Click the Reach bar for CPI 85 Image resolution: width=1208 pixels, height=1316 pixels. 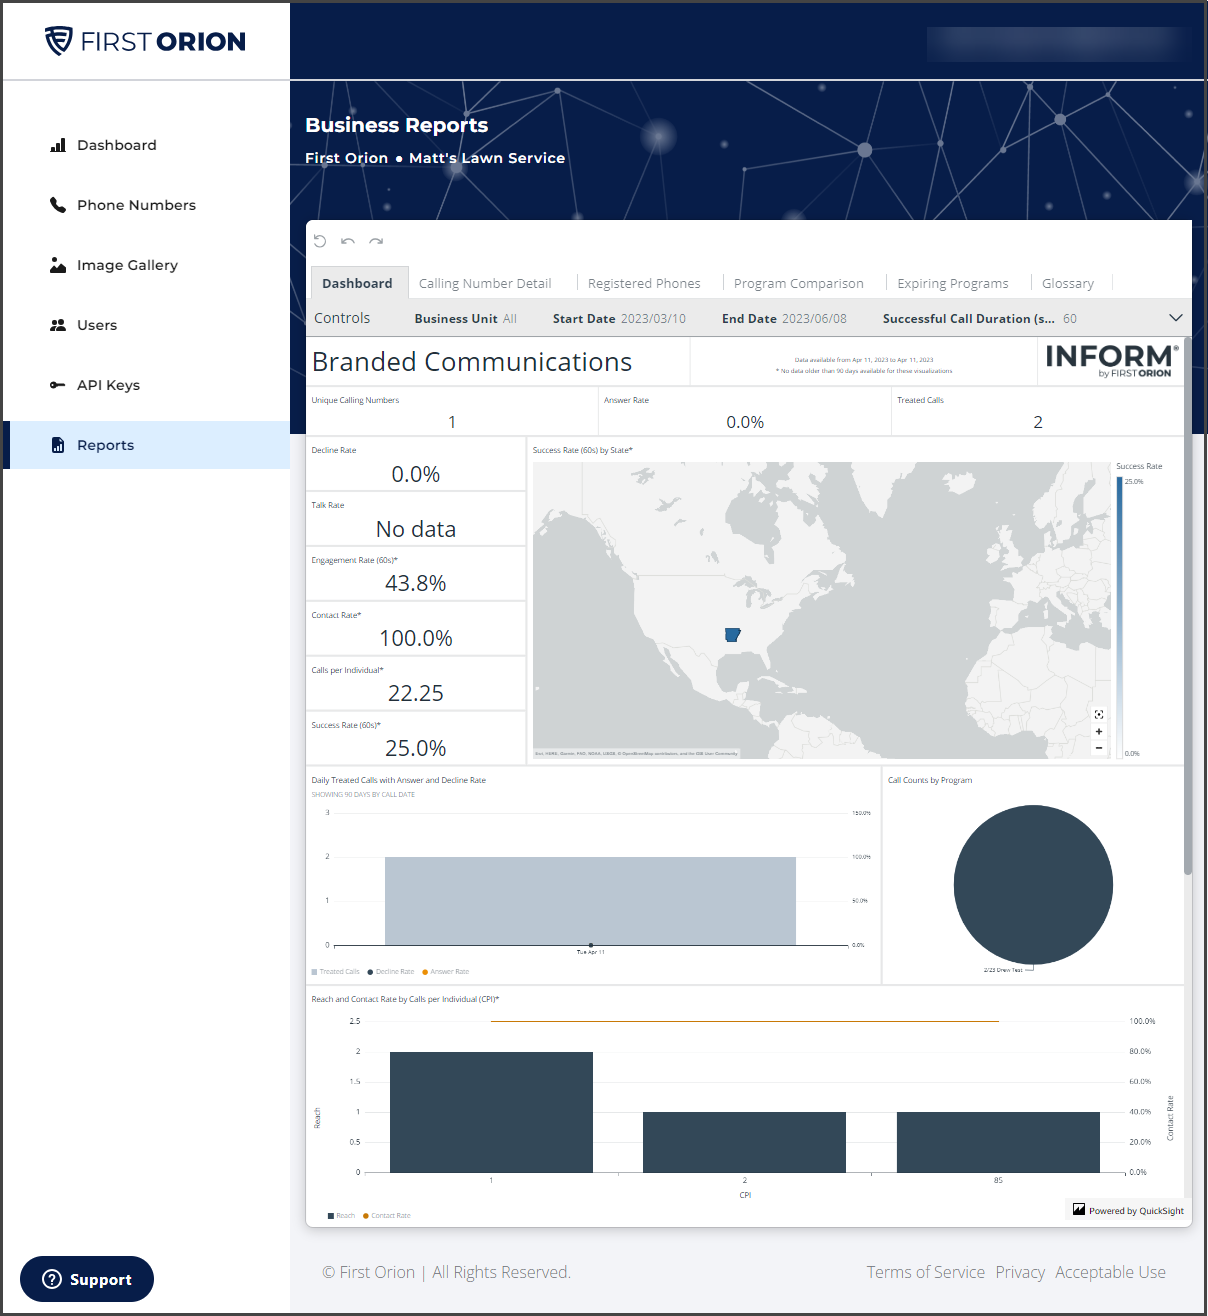[998, 1142]
